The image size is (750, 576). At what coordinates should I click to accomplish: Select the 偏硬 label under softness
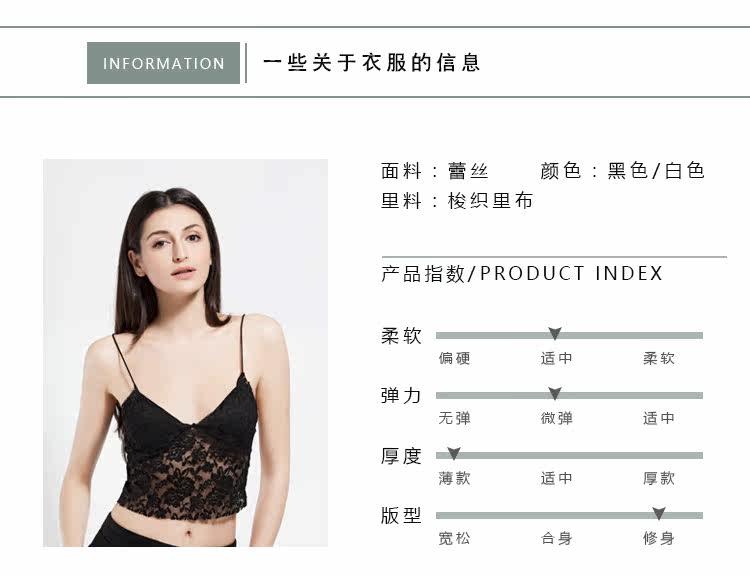click(x=454, y=358)
